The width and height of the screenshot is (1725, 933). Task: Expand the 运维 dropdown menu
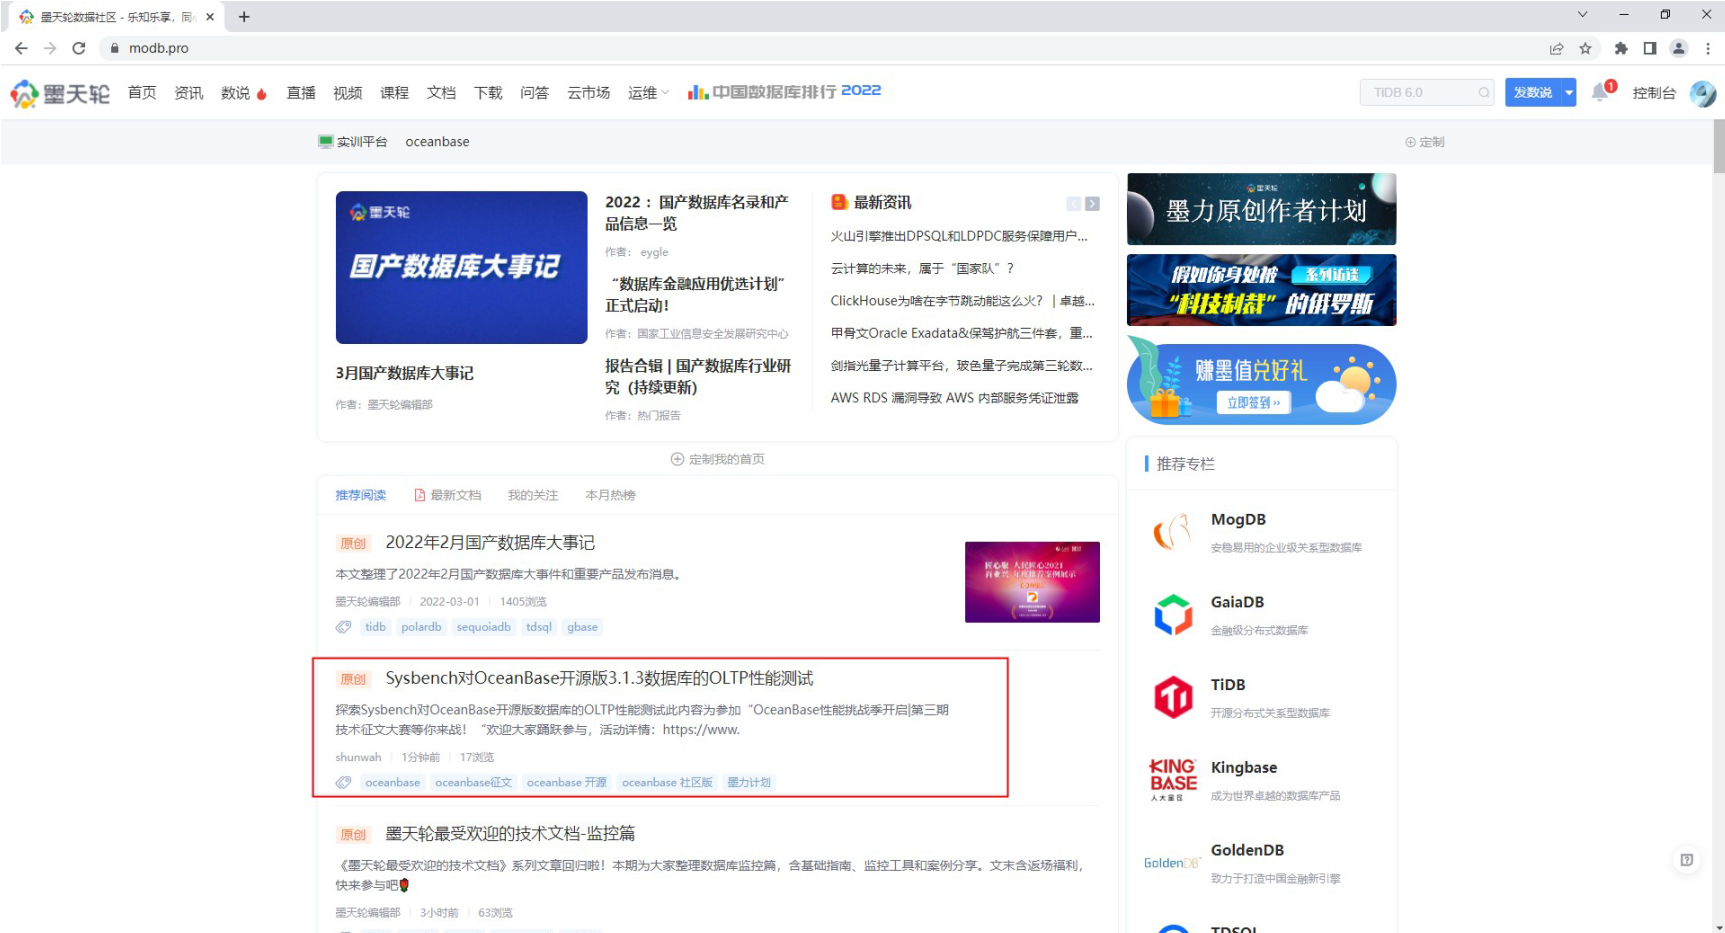pos(648,93)
